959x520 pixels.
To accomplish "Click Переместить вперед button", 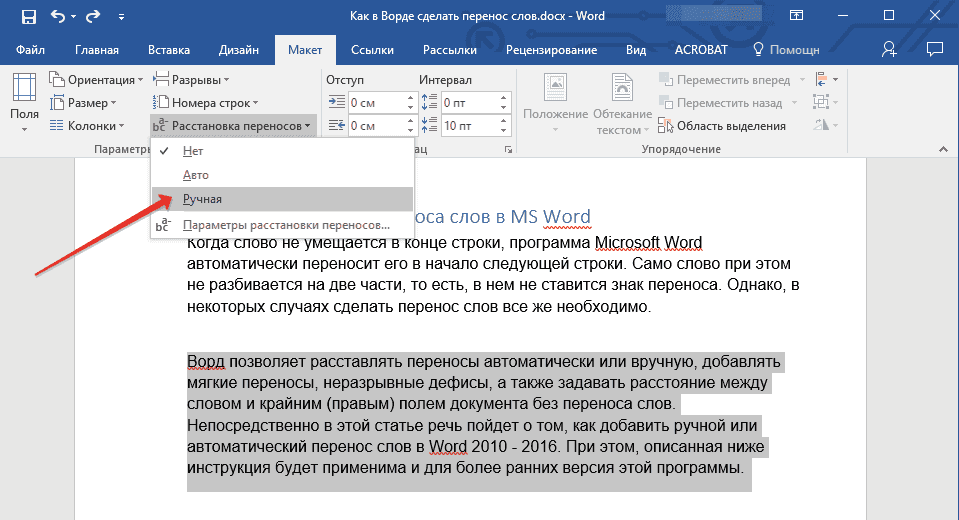I will (725, 80).
